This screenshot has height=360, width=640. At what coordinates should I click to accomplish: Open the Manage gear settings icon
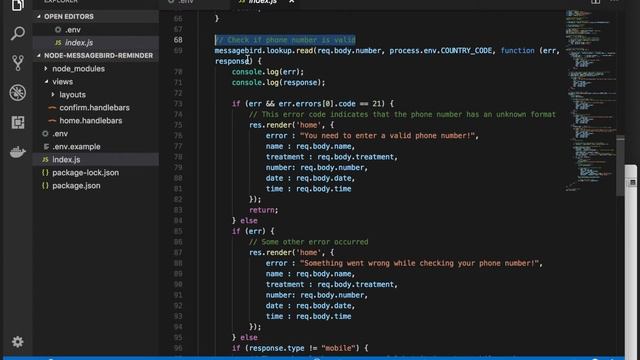(18, 342)
